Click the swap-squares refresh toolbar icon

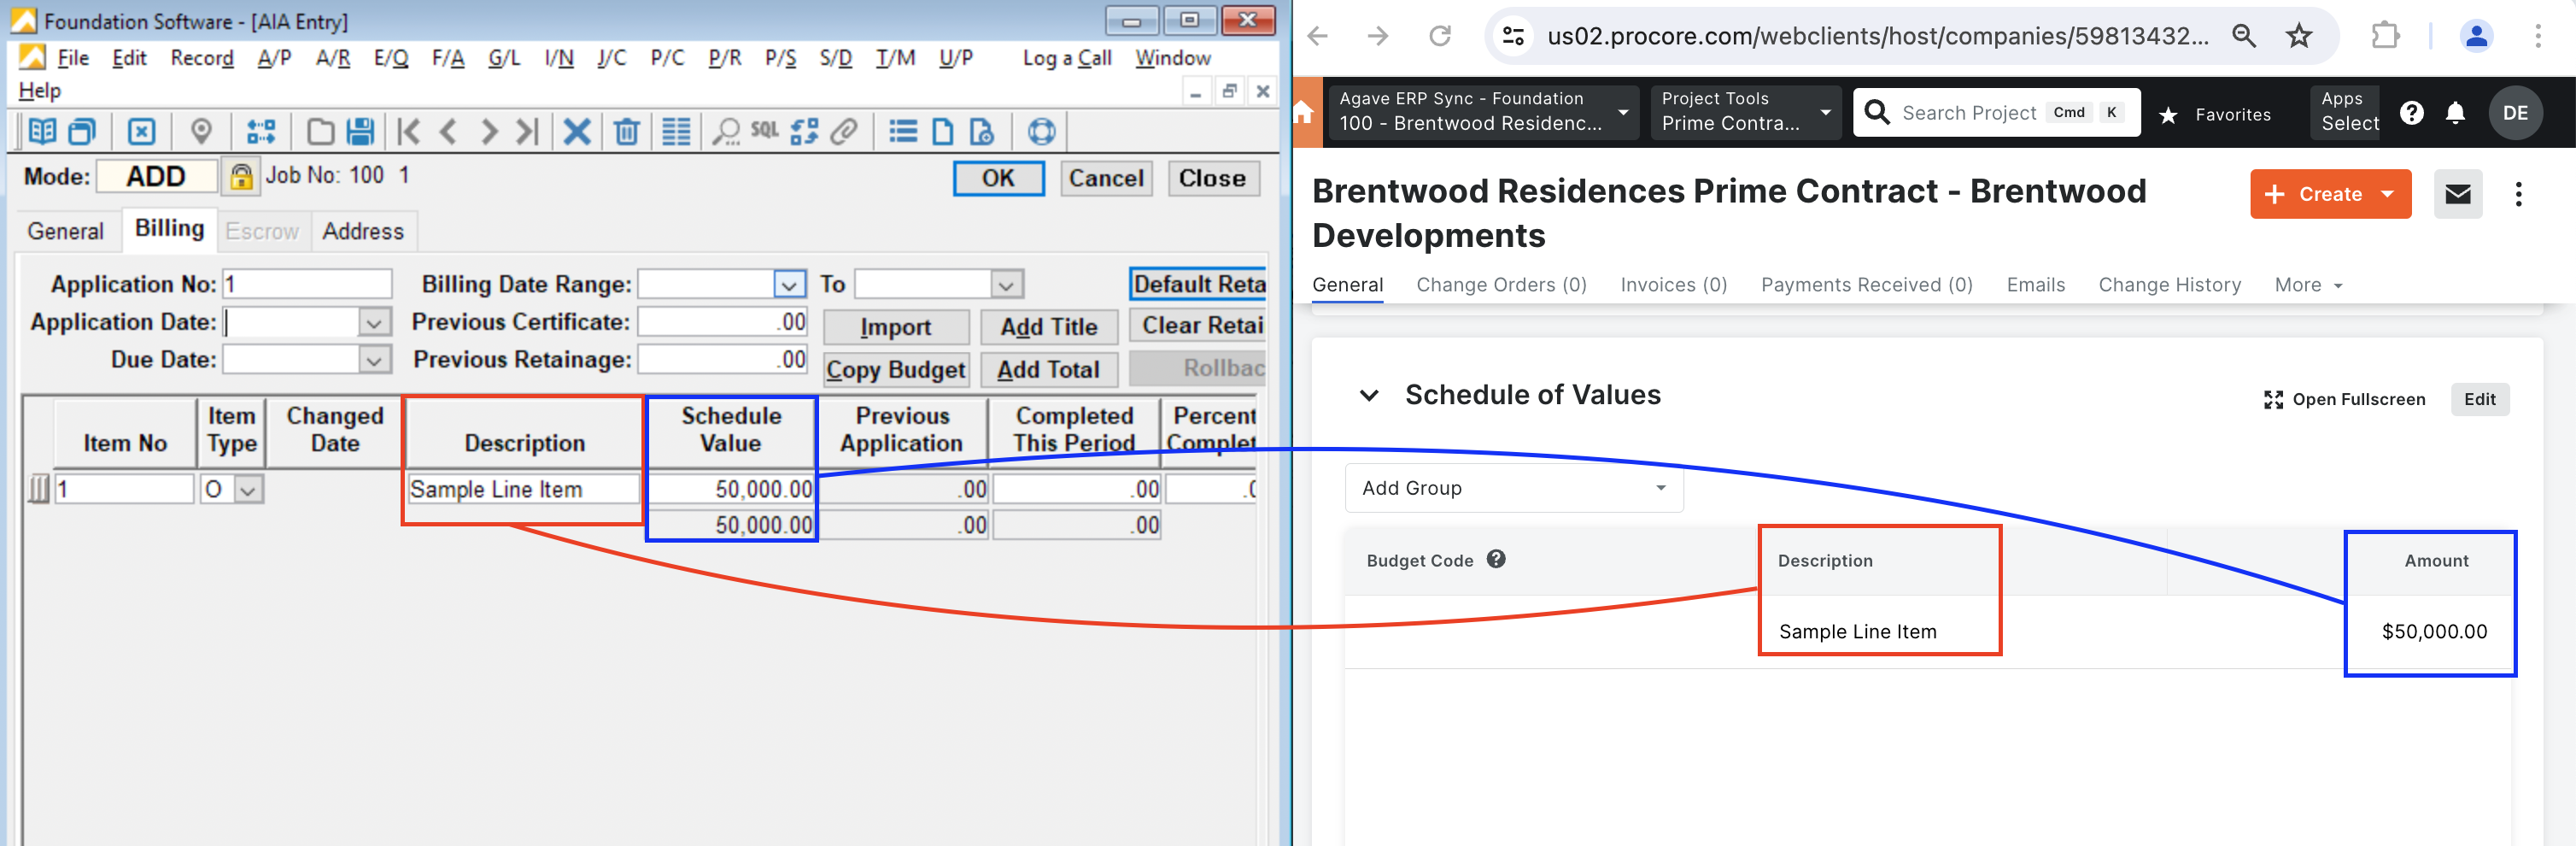(x=804, y=131)
